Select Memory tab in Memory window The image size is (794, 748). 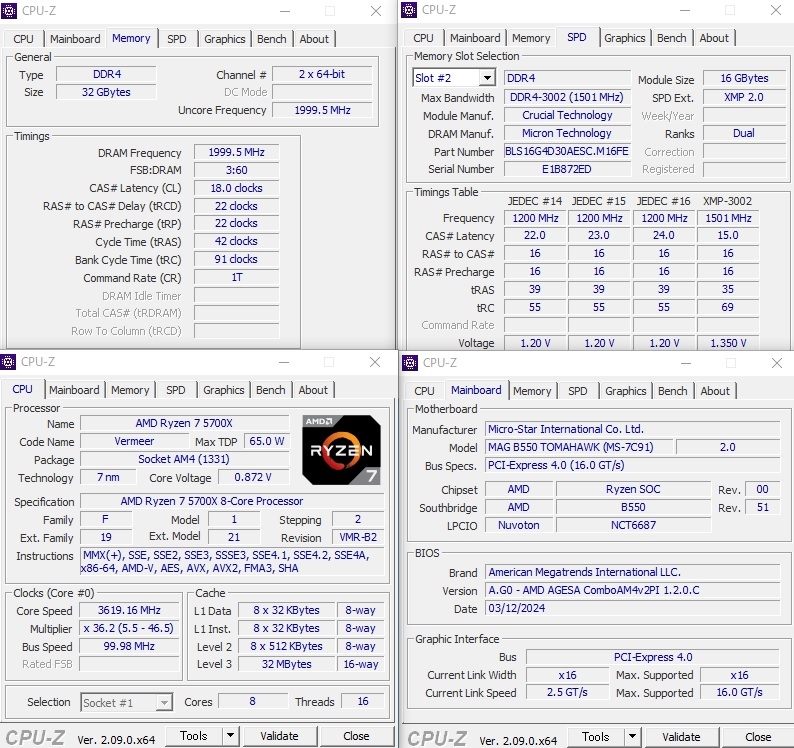click(131, 38)
